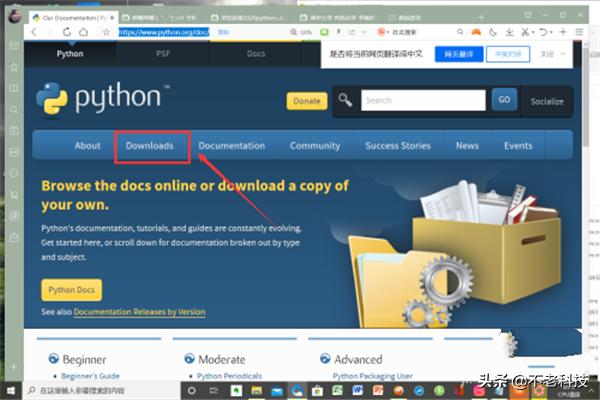The image size is (600, 400).
Task: Click the yellow Donate button
Action: point(307,101)
